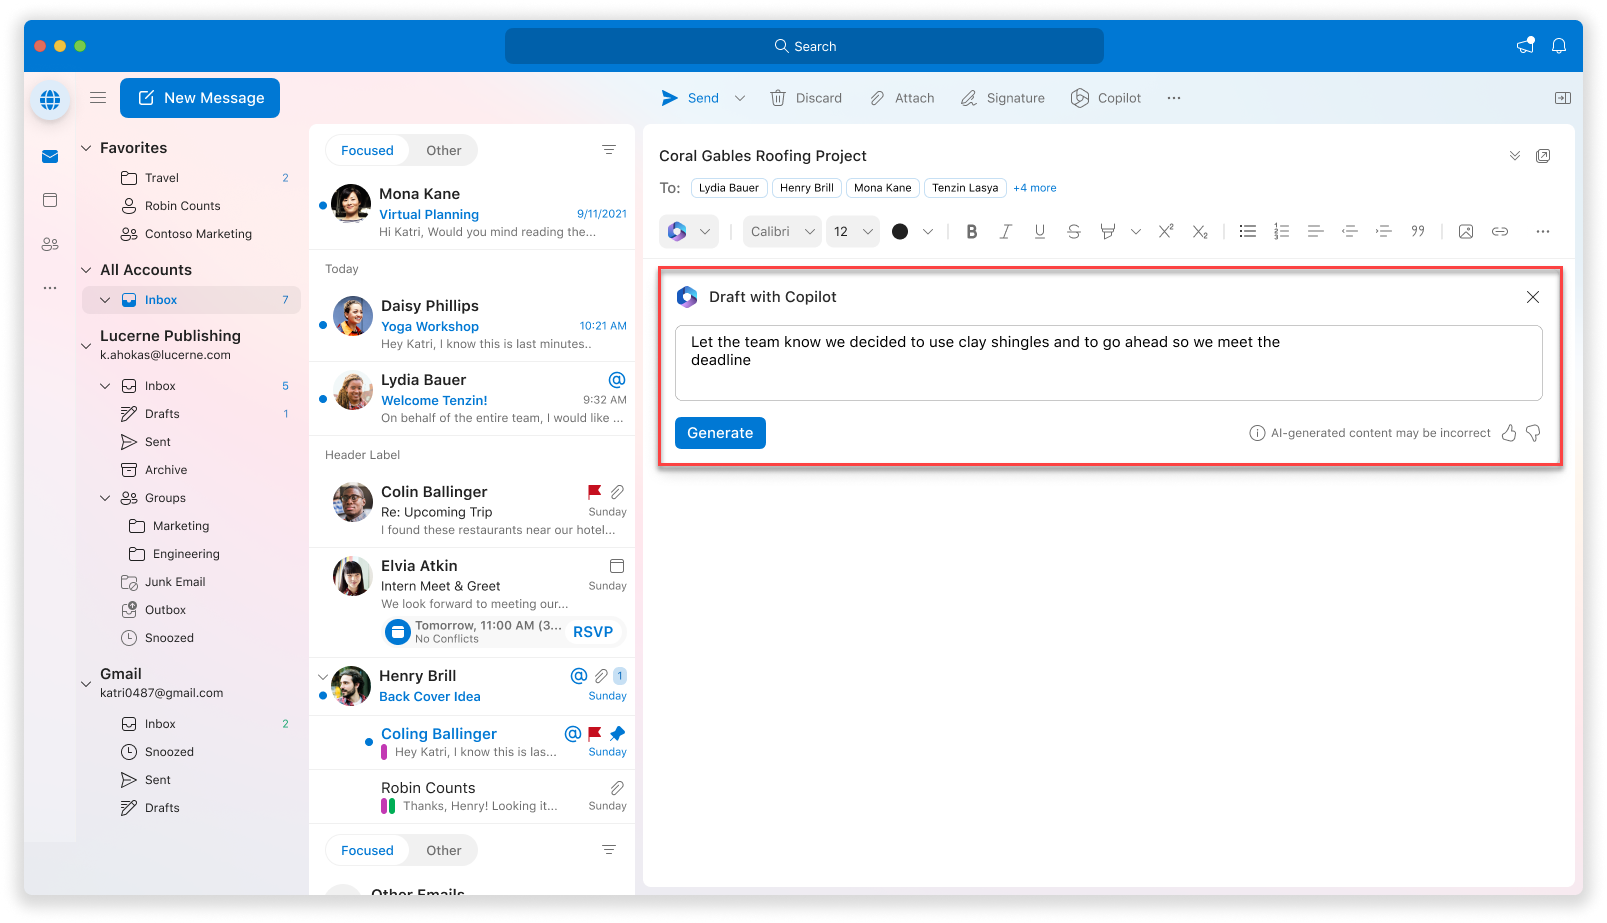
Task: Toggle the red flag on Colin Ballinger email
Action: pyautogui.click(x=594, y=492)
